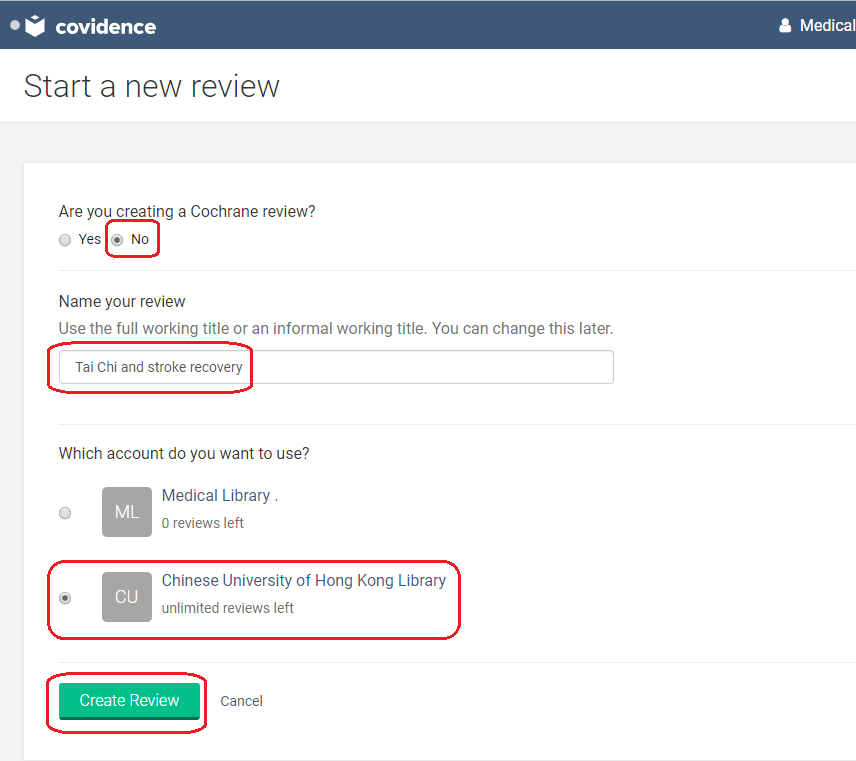Click the 'Start a new review' heading
Viewport: 856px width, 761px height.
pyautogui.click(x=152, y=86)
